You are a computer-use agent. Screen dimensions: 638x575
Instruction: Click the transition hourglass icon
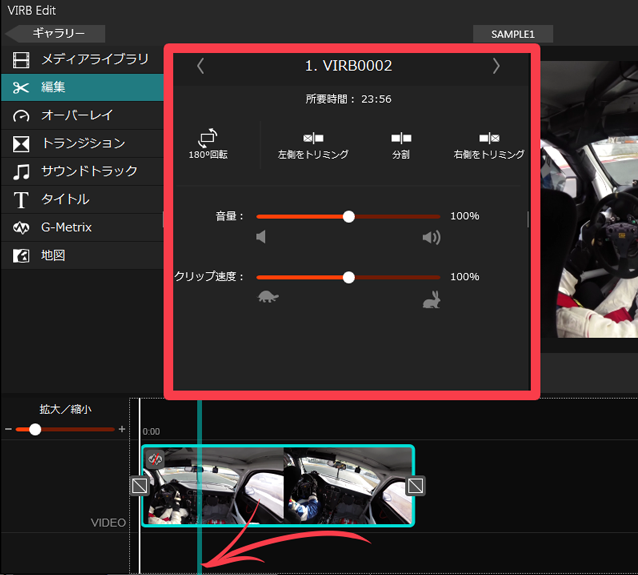[21, 144]
